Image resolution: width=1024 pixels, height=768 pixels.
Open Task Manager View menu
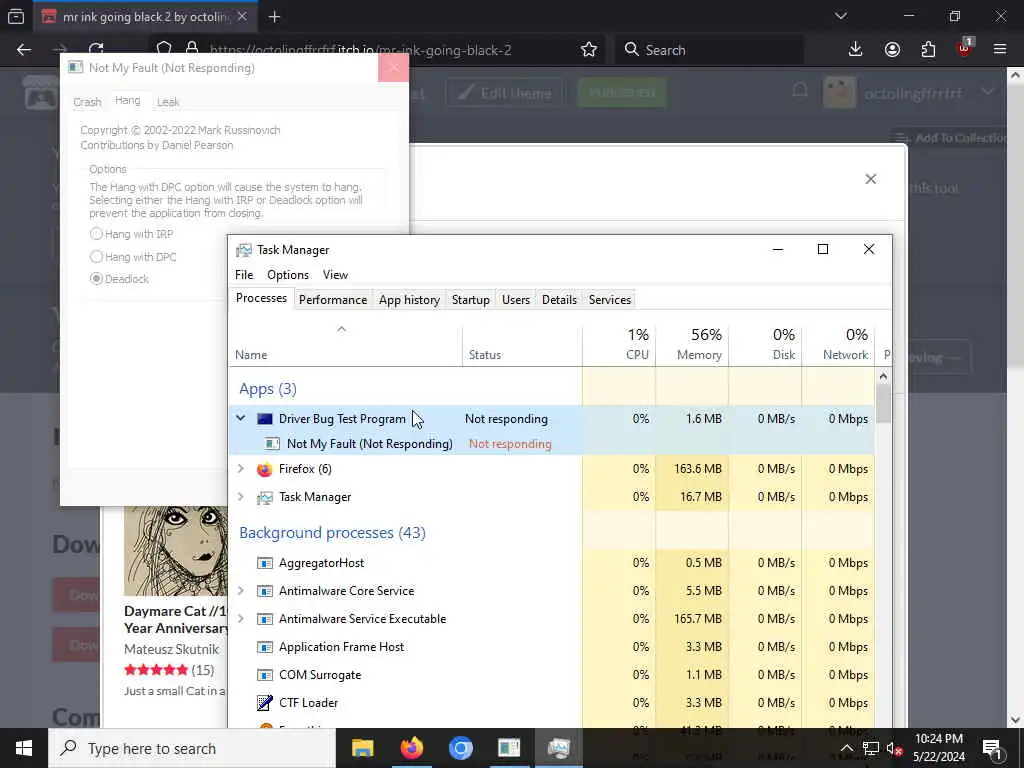pos(335,275)
